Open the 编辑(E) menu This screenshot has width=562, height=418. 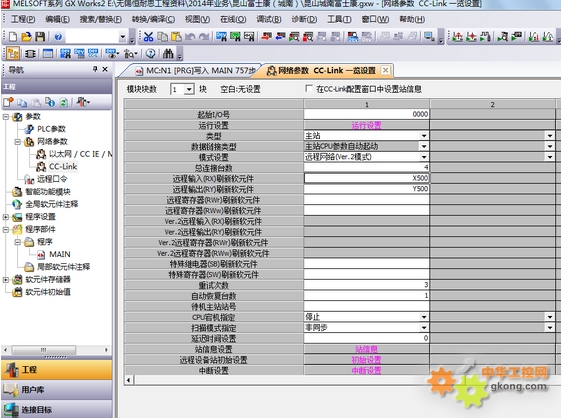57,19
